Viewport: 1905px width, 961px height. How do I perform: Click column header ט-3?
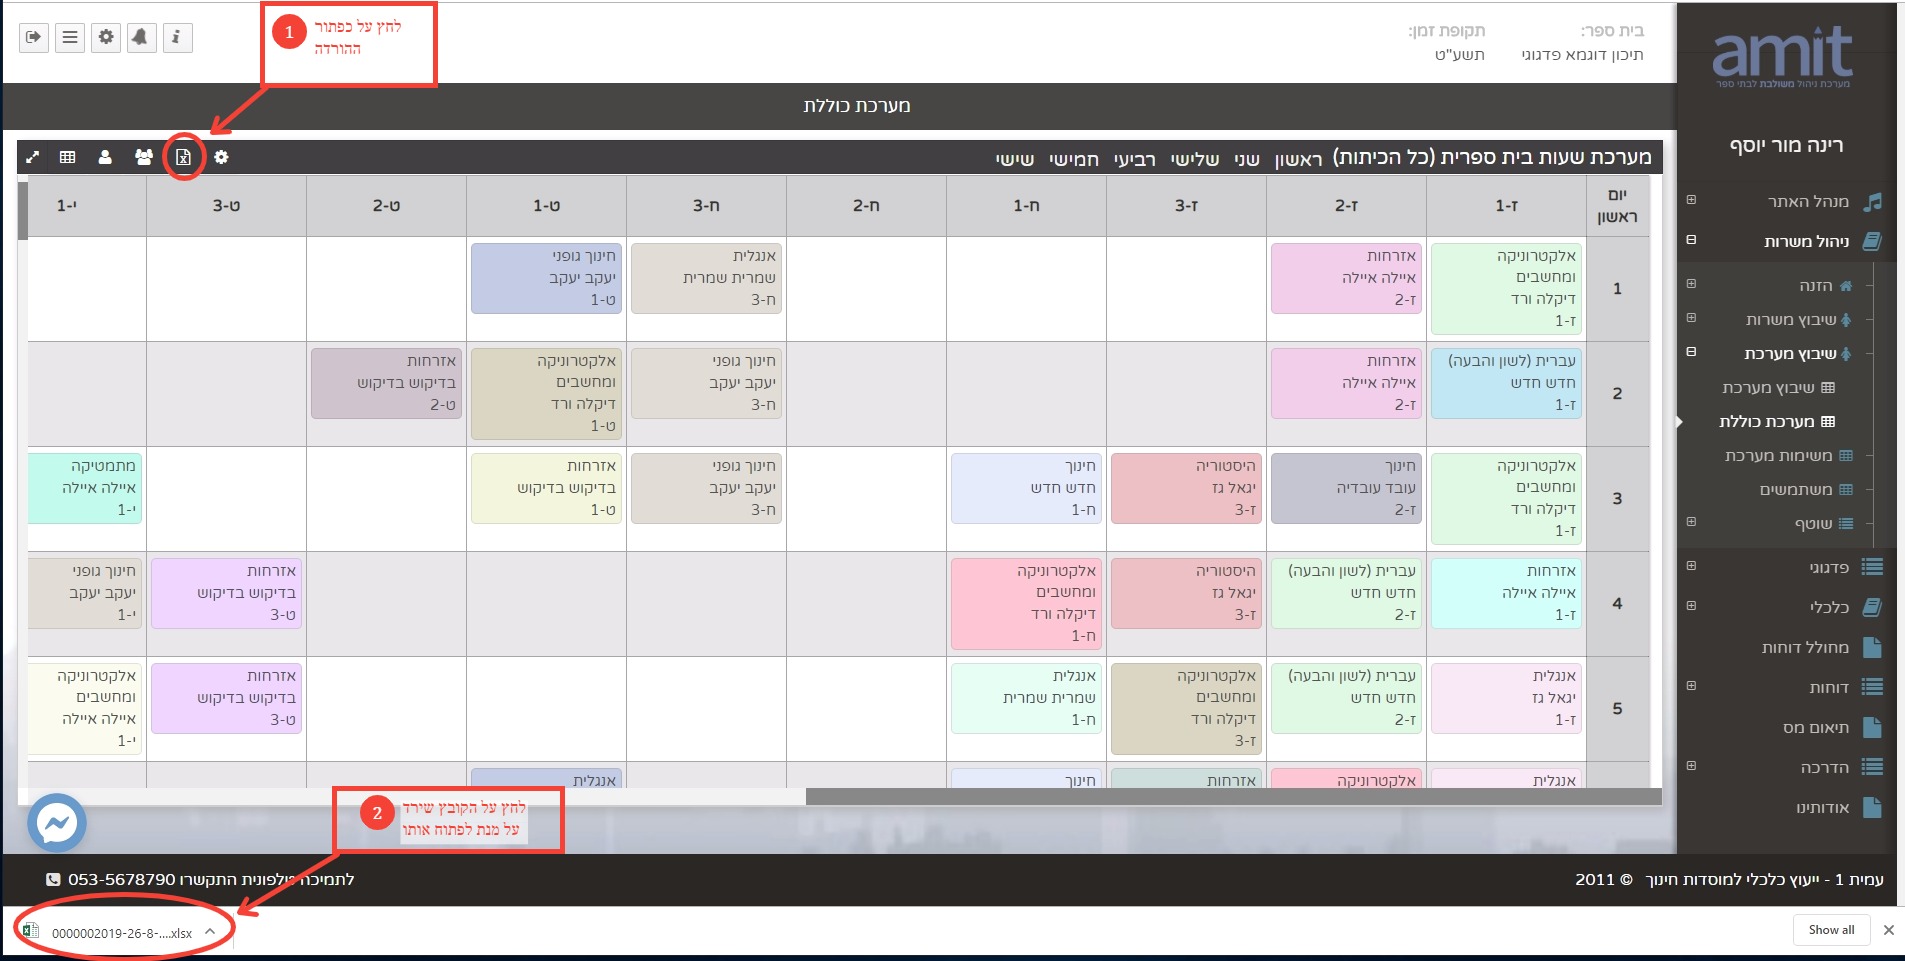(x=226, y=206)
